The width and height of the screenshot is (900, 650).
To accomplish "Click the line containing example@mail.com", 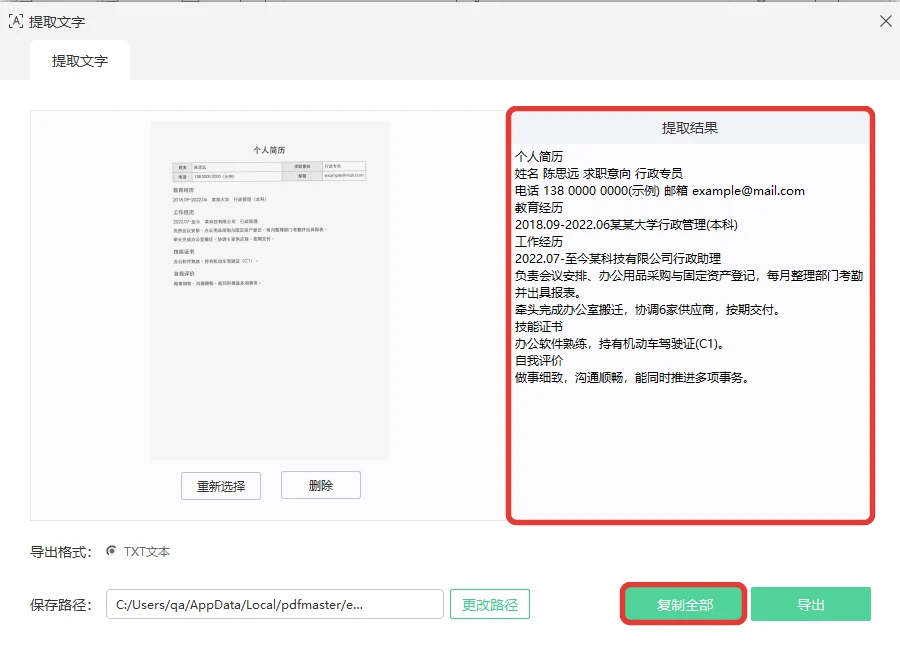I will [x=660, y=191].
